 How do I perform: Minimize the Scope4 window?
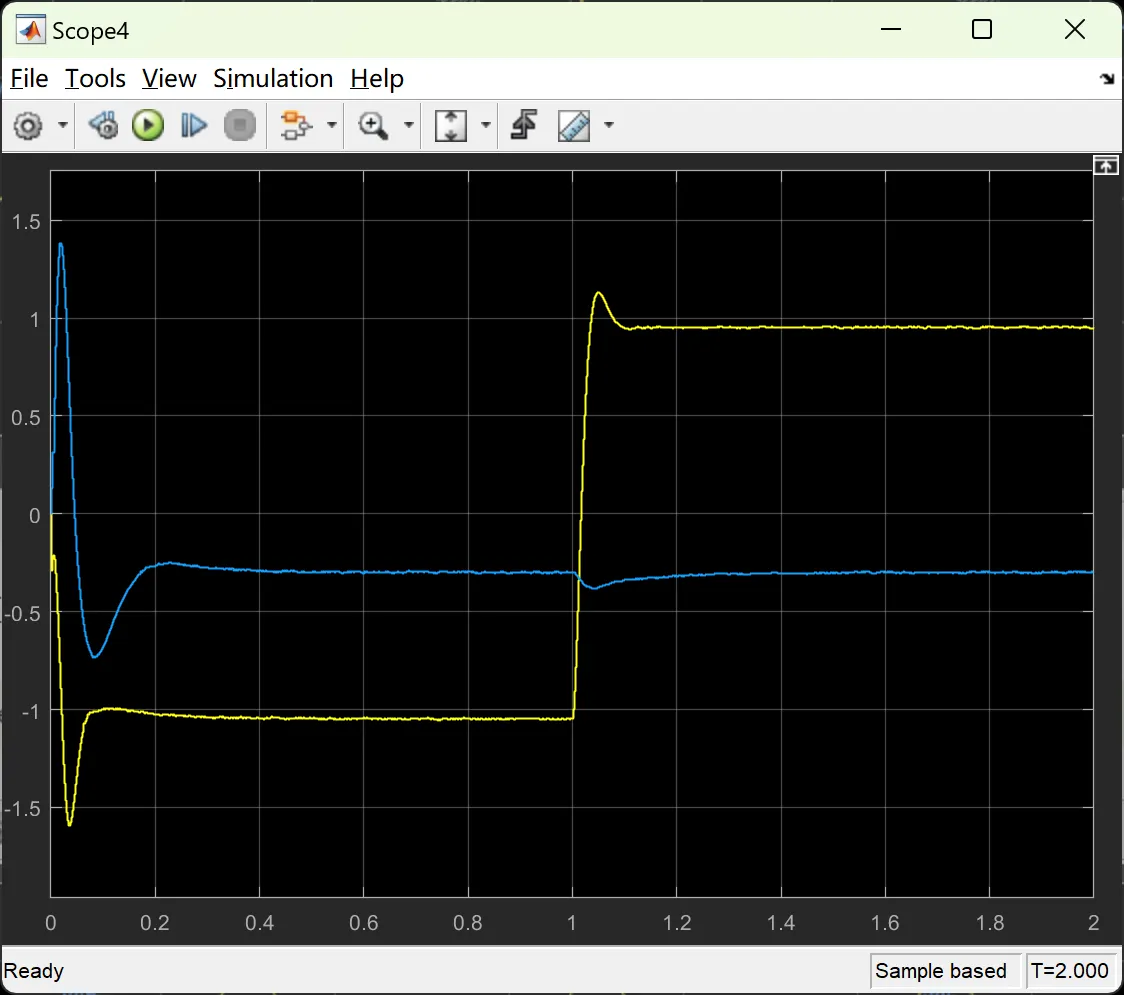pos(890,29)
